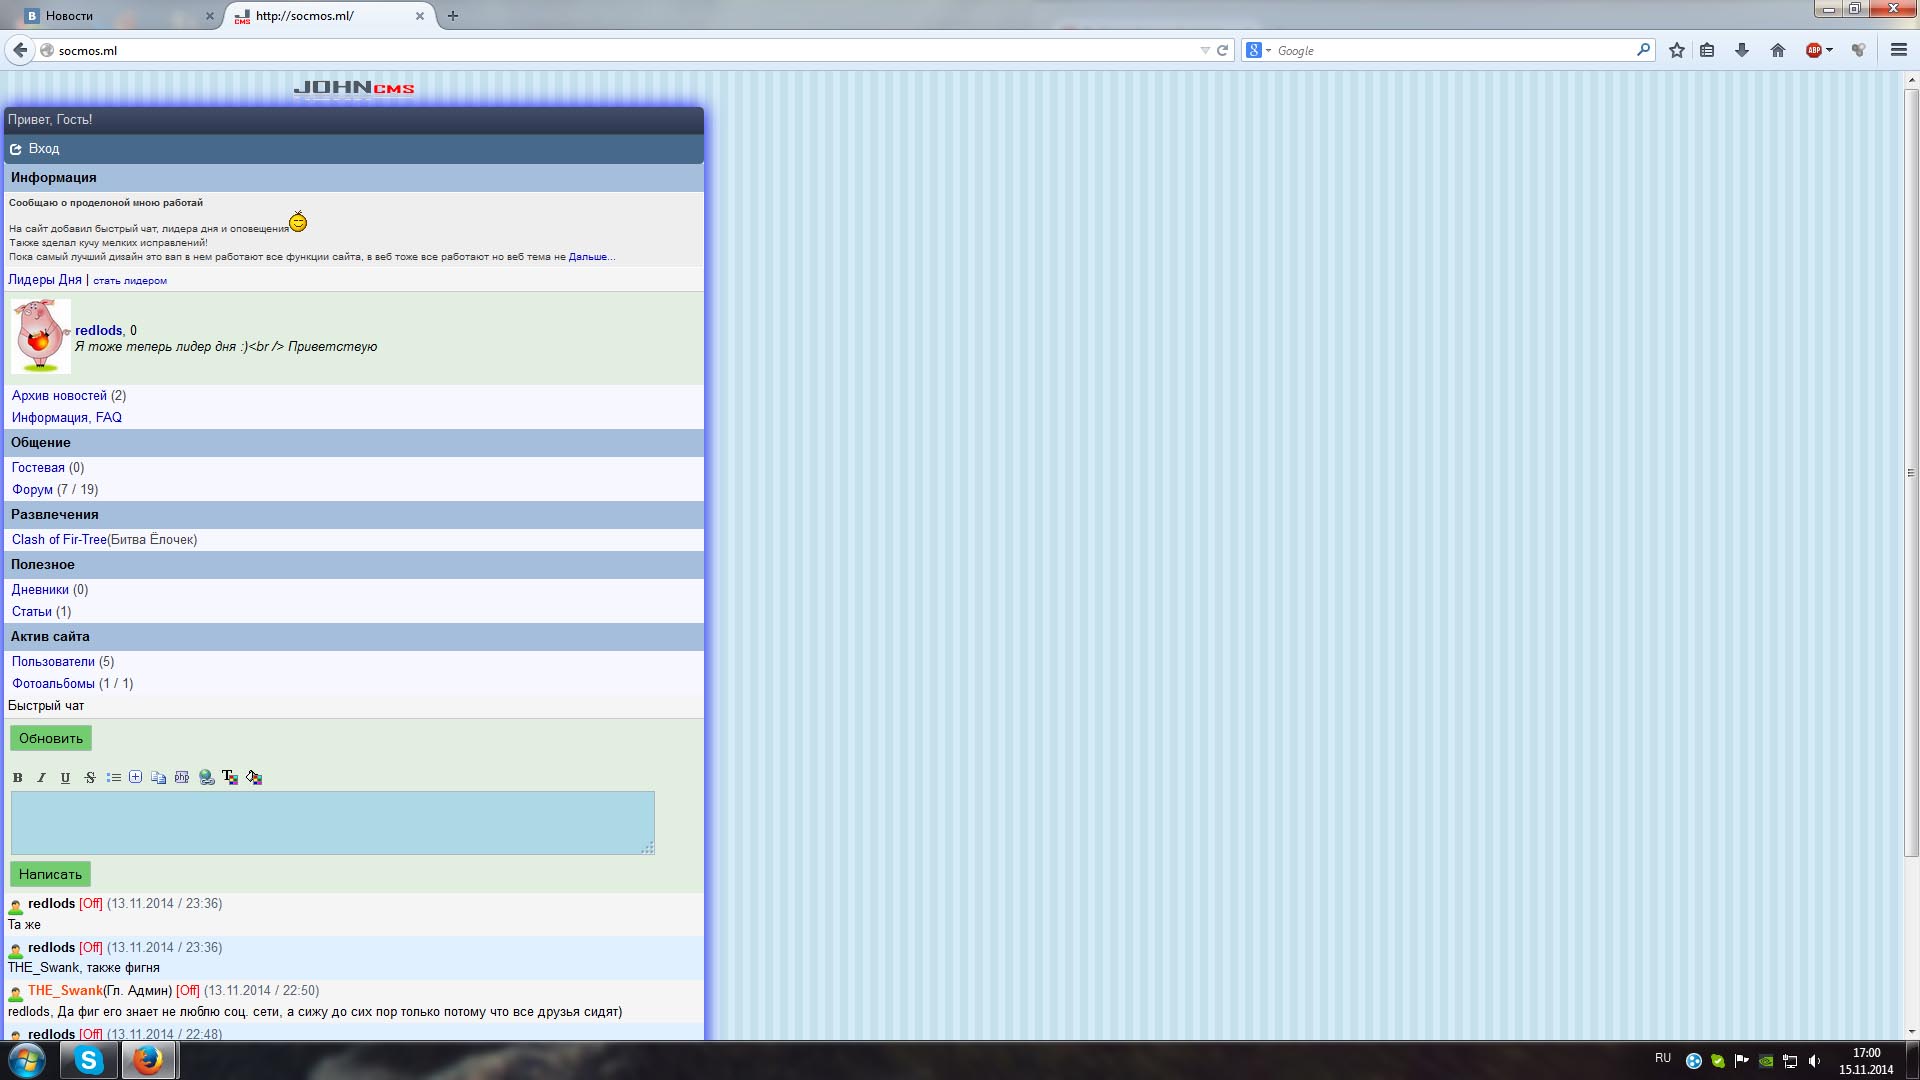Click the spoiler plus icon

(x=135, y=777)
